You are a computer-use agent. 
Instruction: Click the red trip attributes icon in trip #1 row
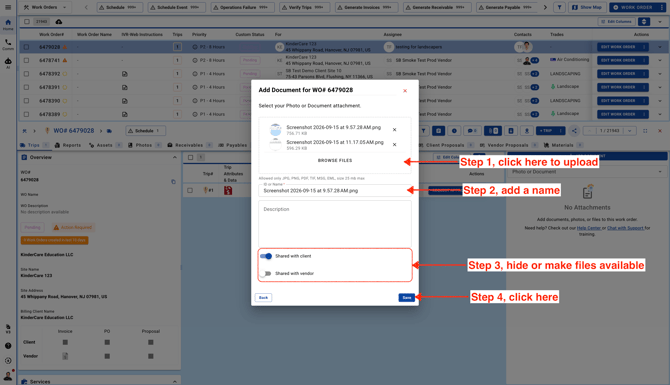[228, 191]
